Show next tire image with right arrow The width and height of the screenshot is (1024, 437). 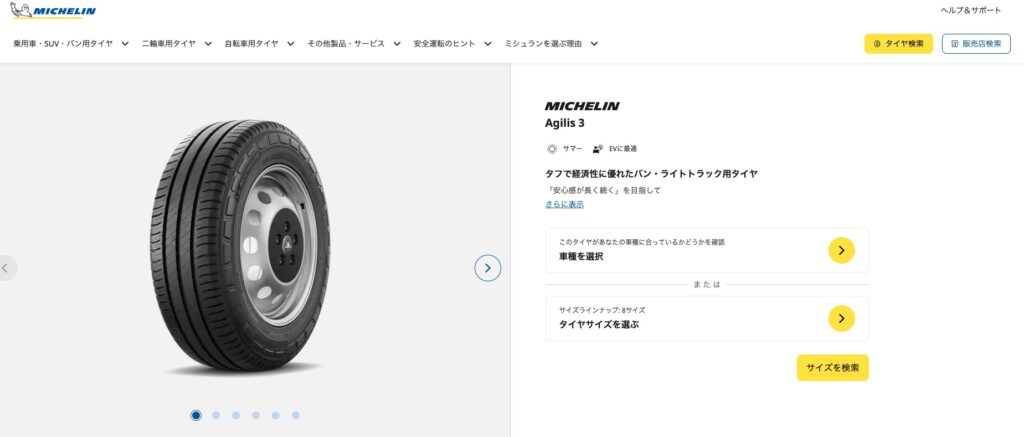click(487, 268)
